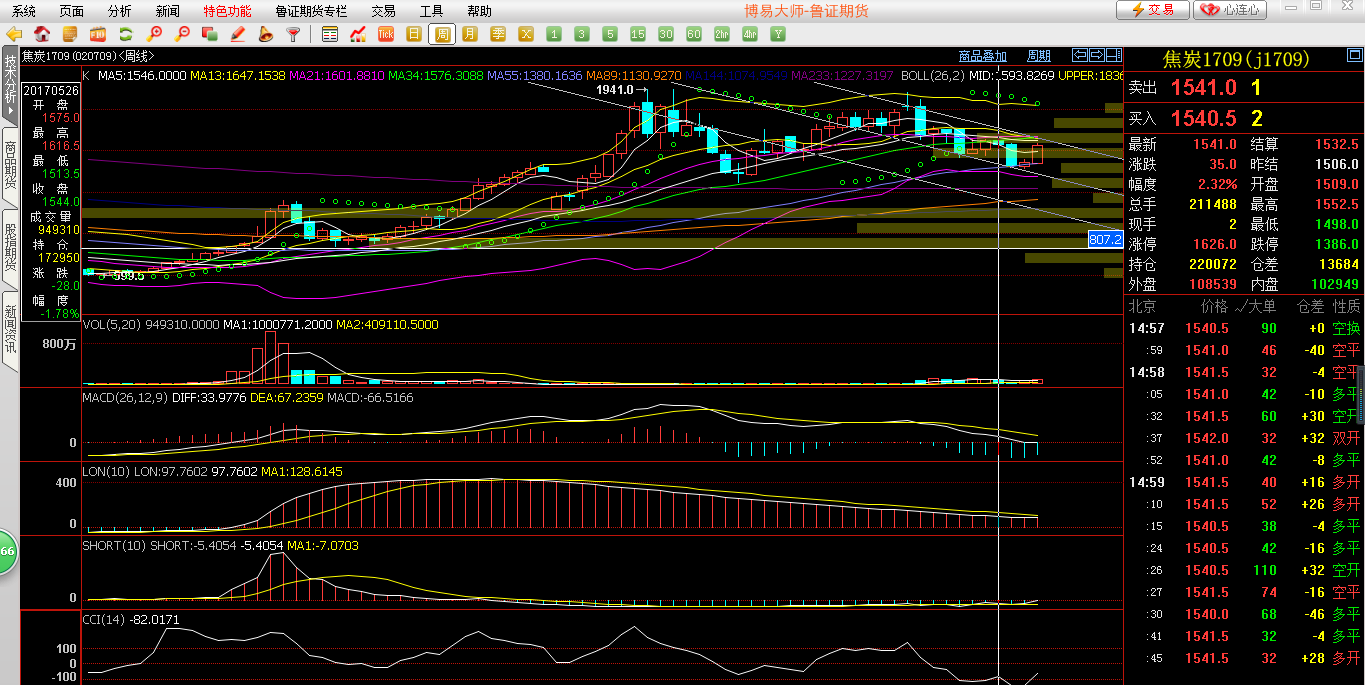Click the alert horn icon

pyautogui.click(x=266, y=34)
